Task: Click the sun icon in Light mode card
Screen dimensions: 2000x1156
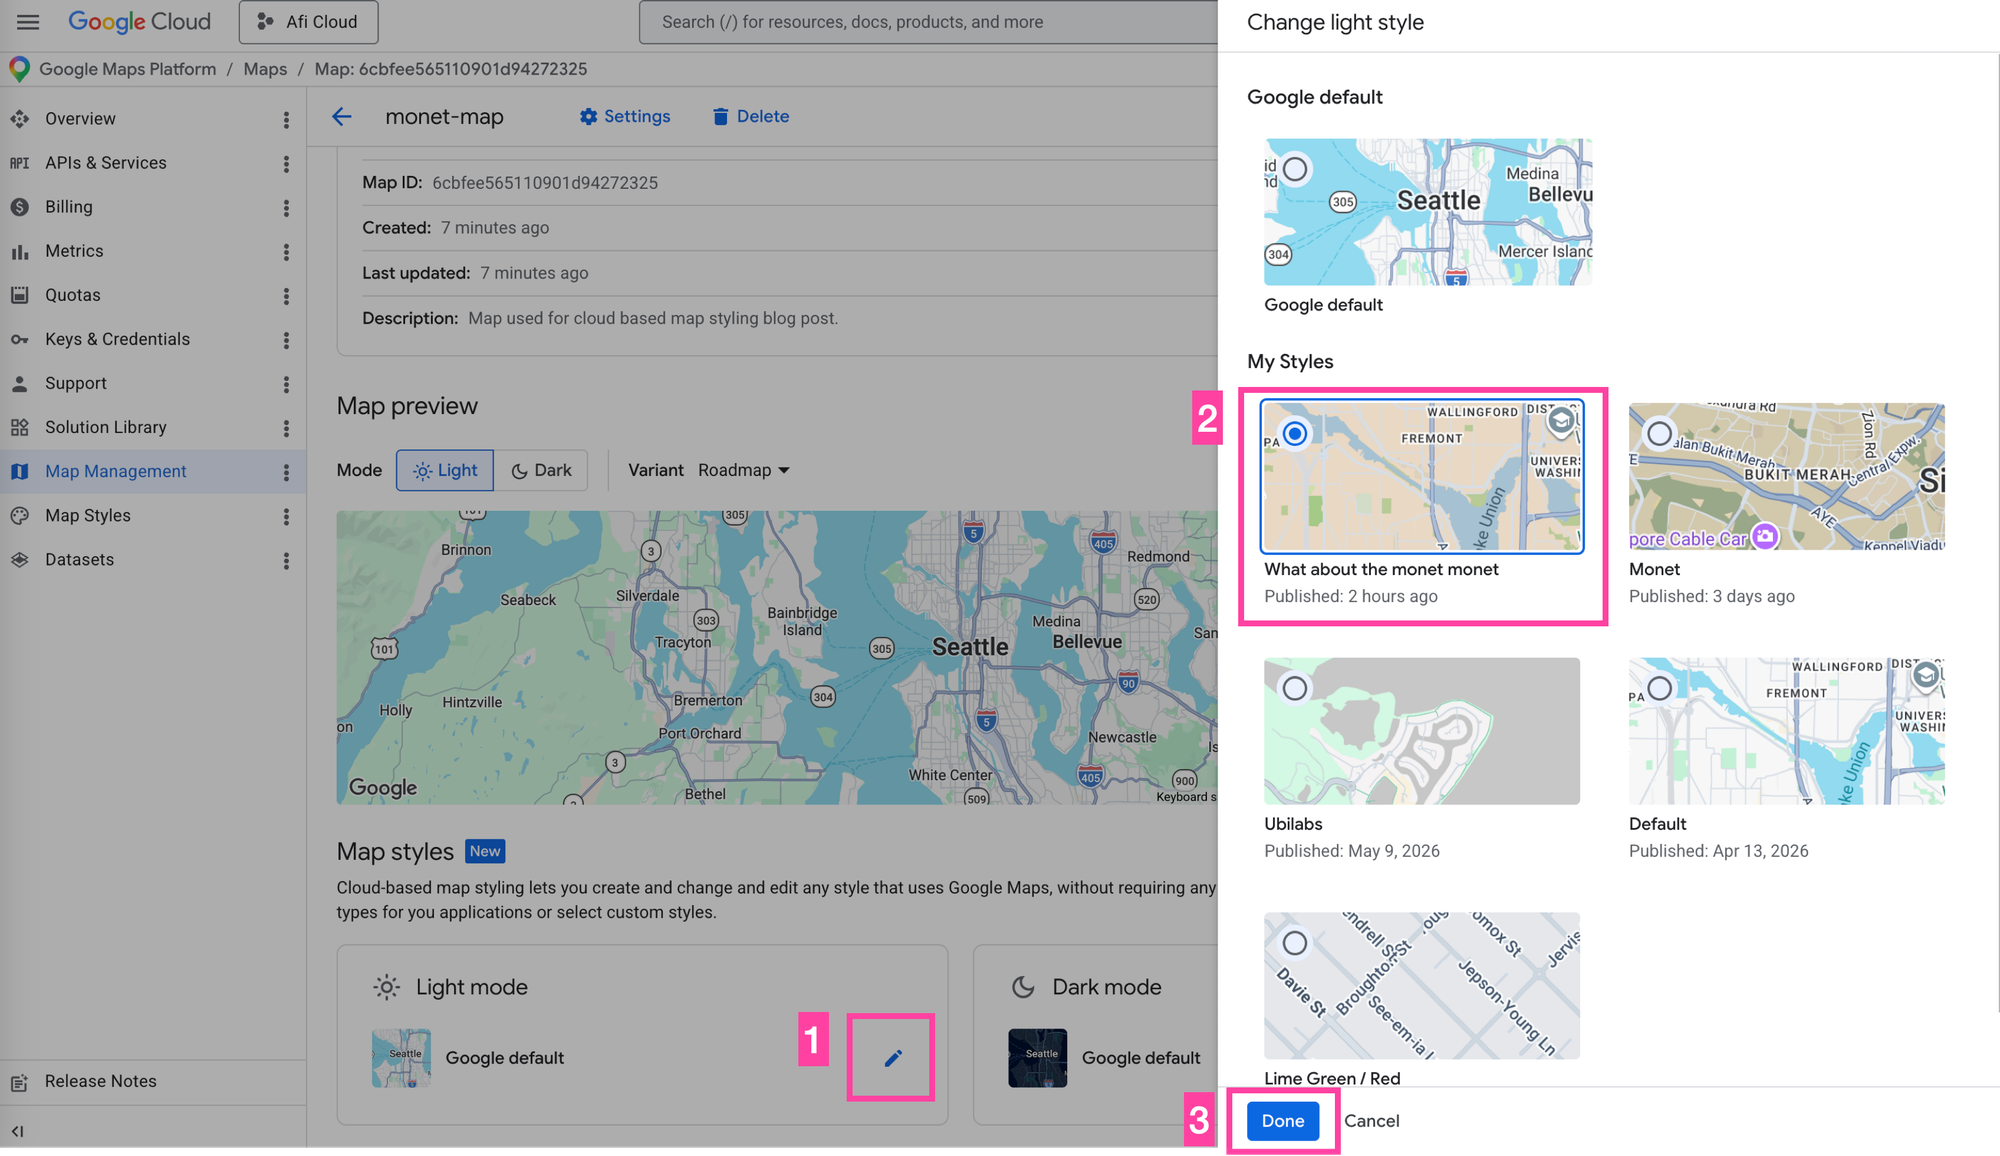Action: (386, 987)
